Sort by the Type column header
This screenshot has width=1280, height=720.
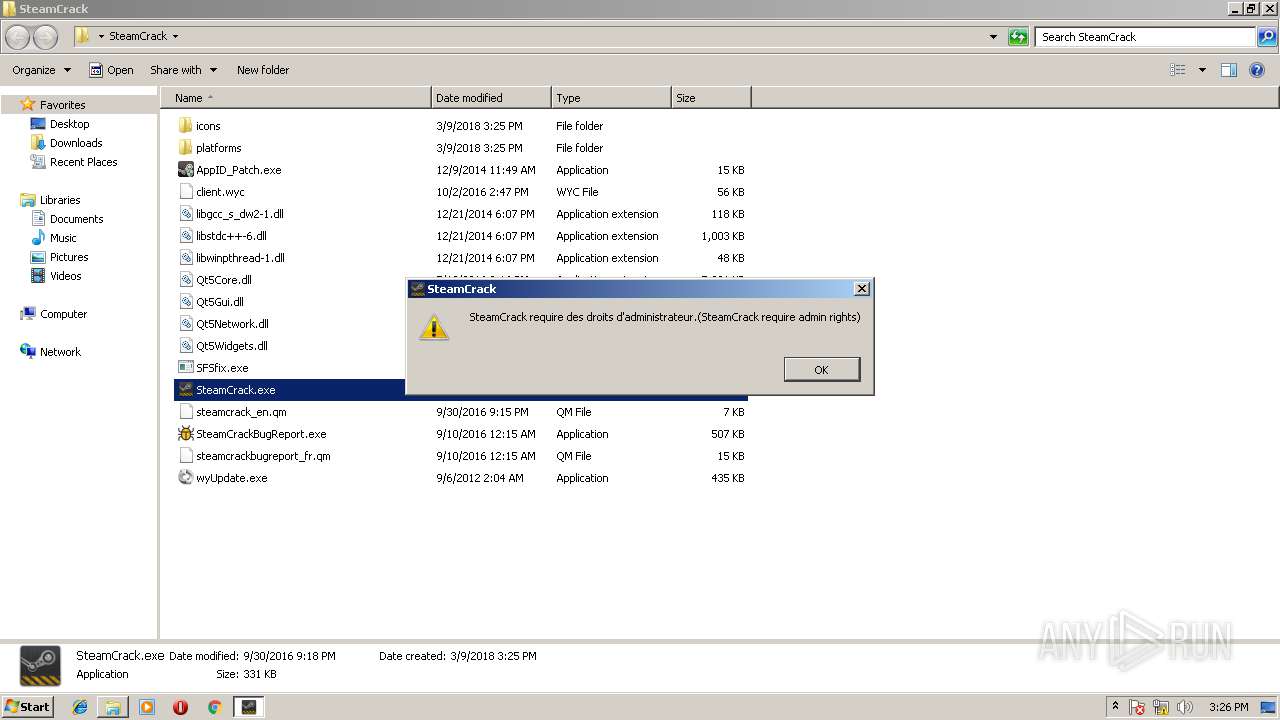click(611, 98)
